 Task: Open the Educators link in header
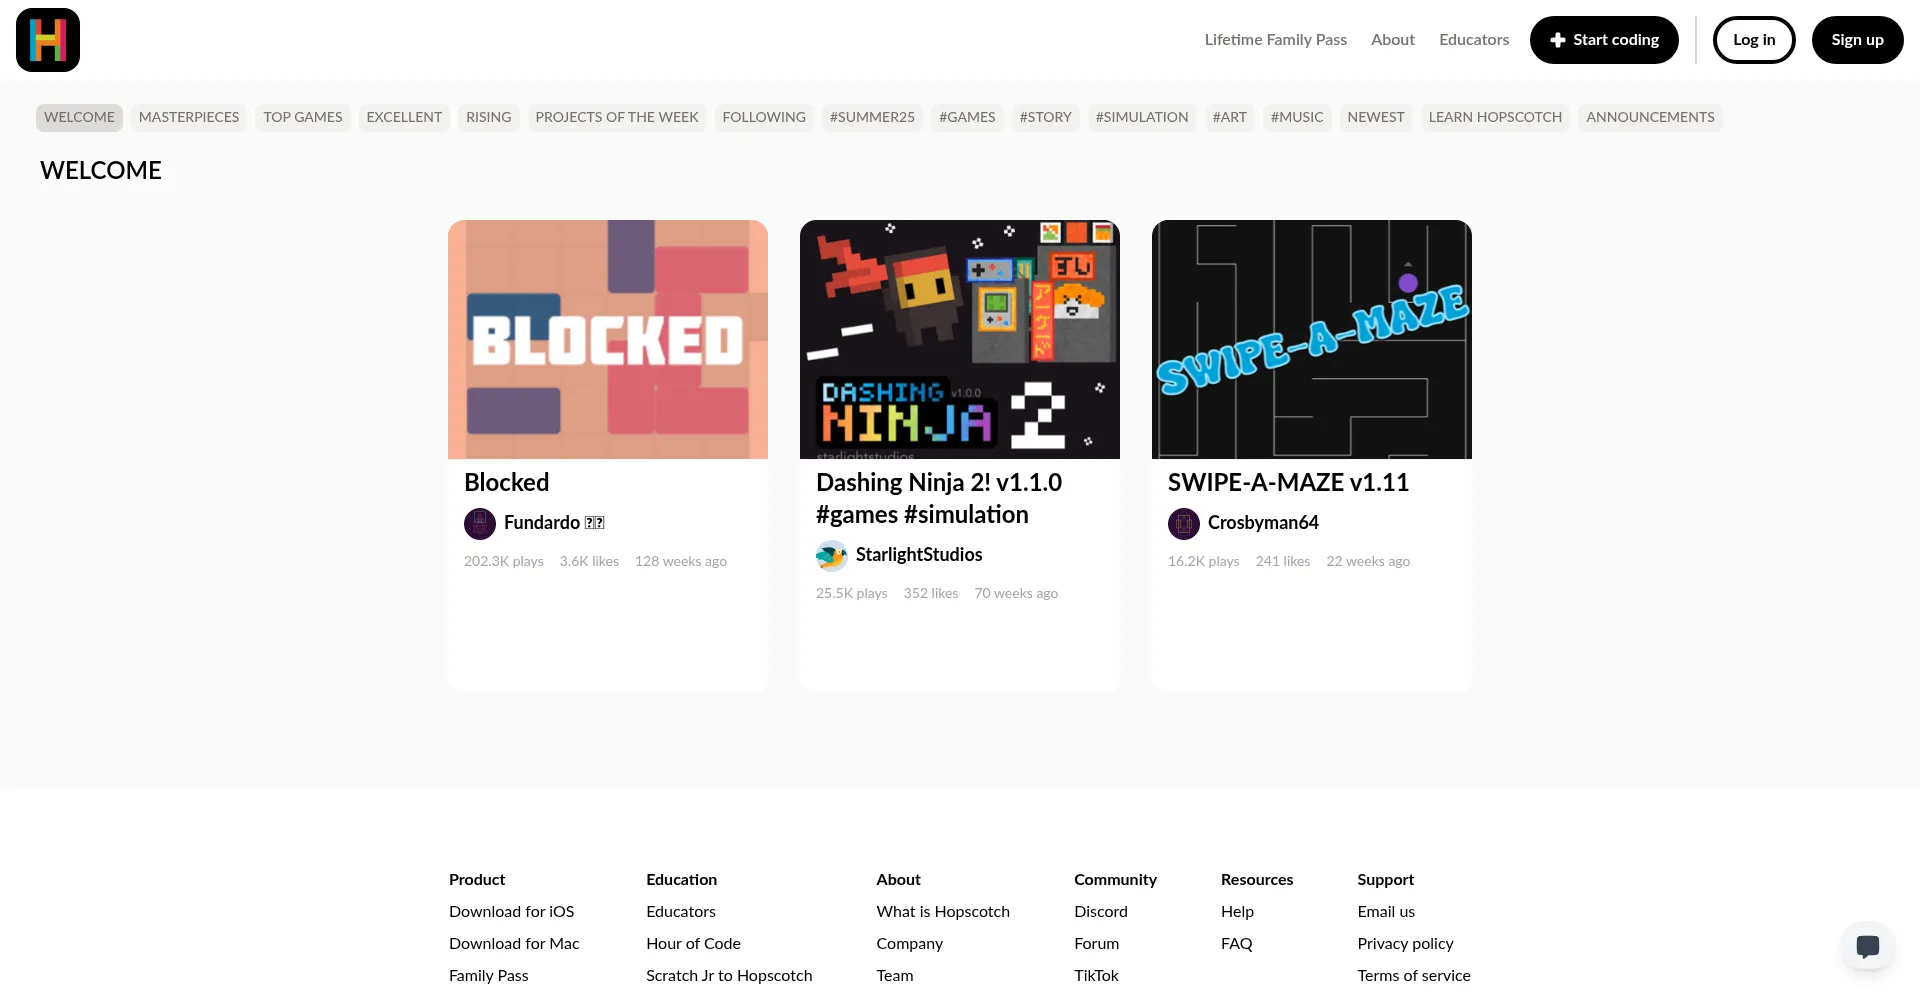point(1474,40)
